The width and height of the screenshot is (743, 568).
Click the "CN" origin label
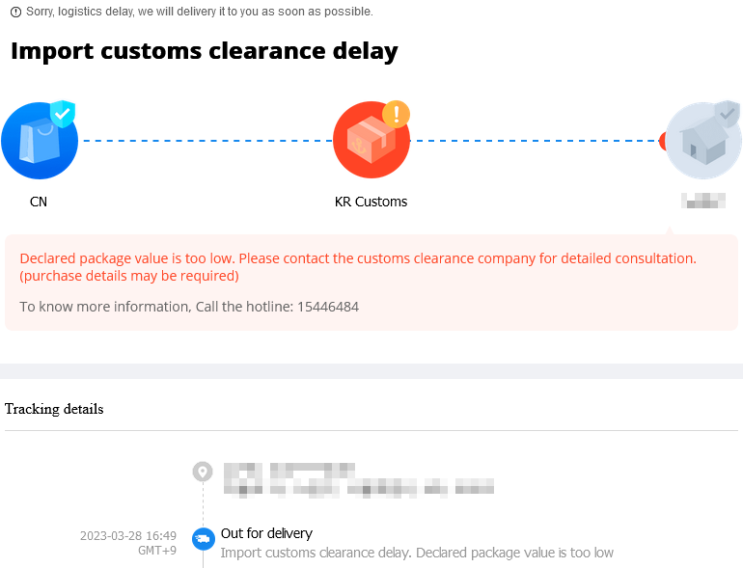pyautogui.click(x=38, y=202)
